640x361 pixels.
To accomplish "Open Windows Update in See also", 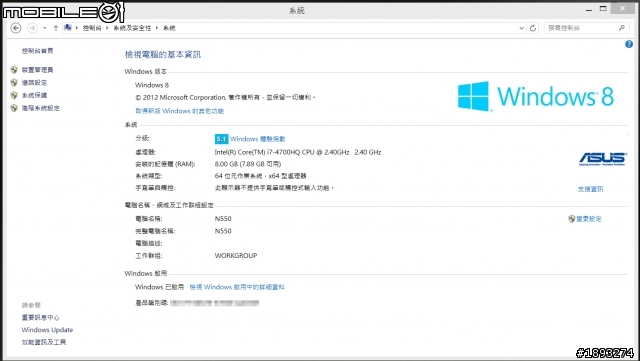I will [x=47, y=330].
